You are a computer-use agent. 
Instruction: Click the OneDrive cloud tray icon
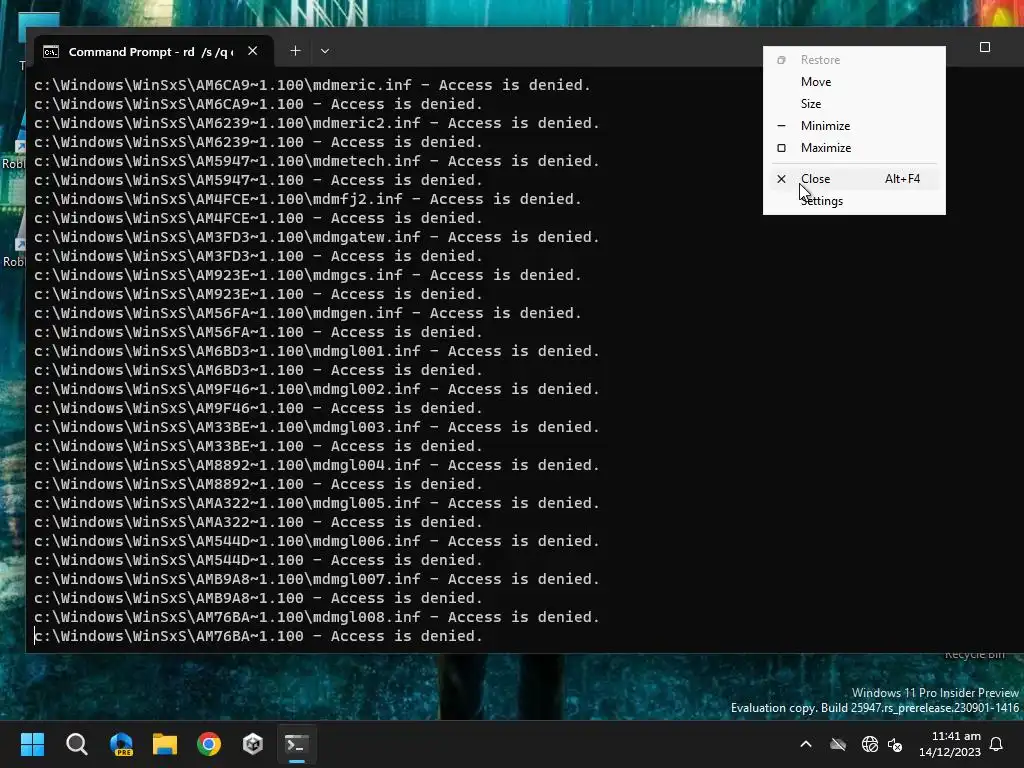[x=838, y=744]
